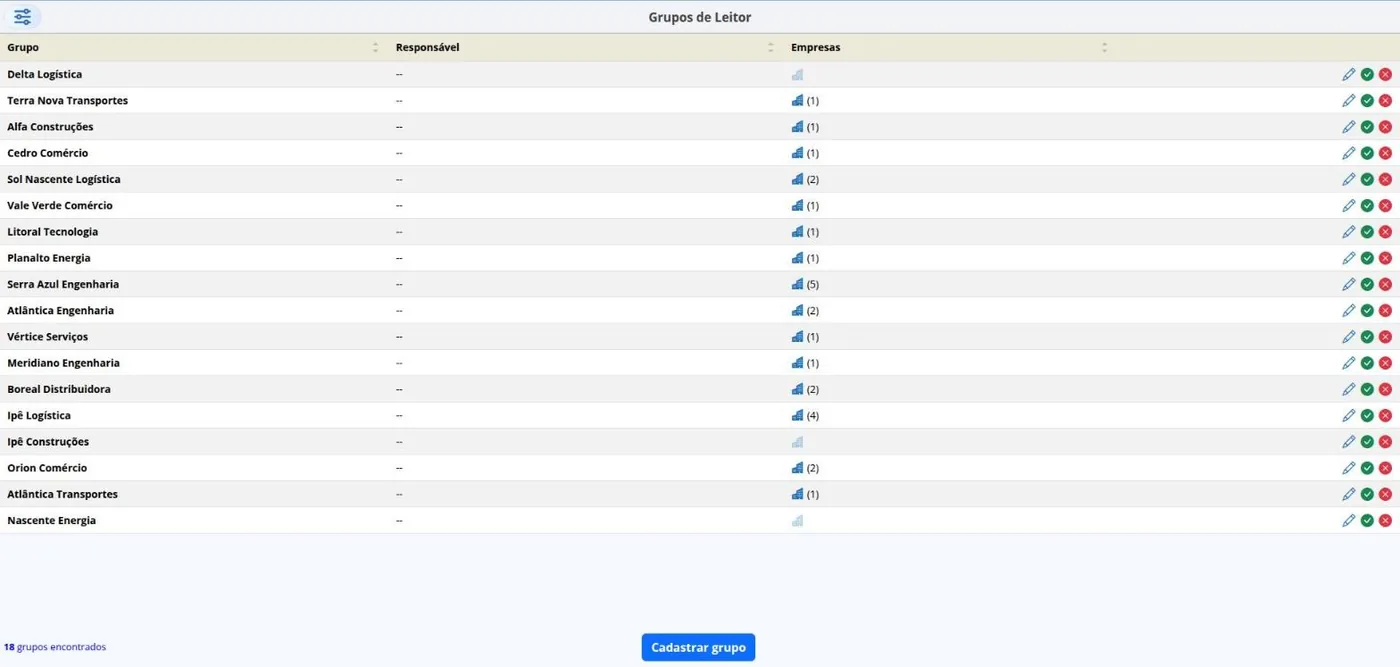This screenshot has width=1400, height=667.
Task: Click the red delete icon for Terra Nova Transportes
Action: coord(1385,100)
